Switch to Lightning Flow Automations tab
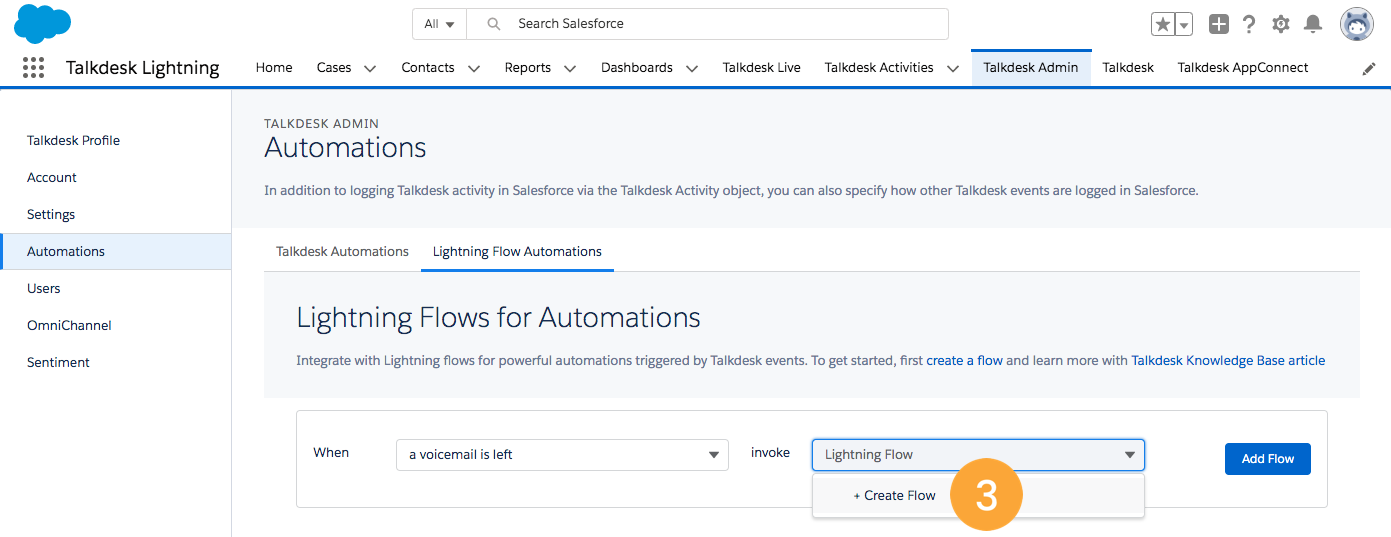Screen dimensions: 1391x537 (x=517, y=251)
